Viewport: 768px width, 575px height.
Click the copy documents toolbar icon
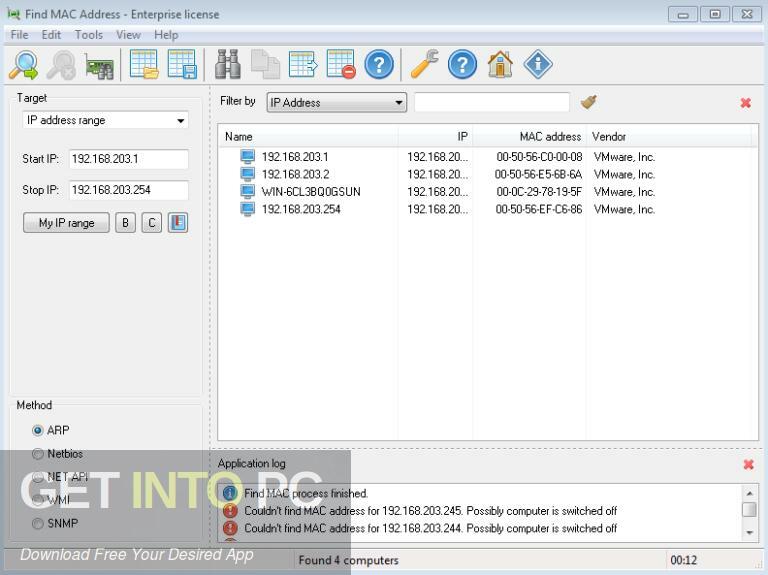pos(265,64)
